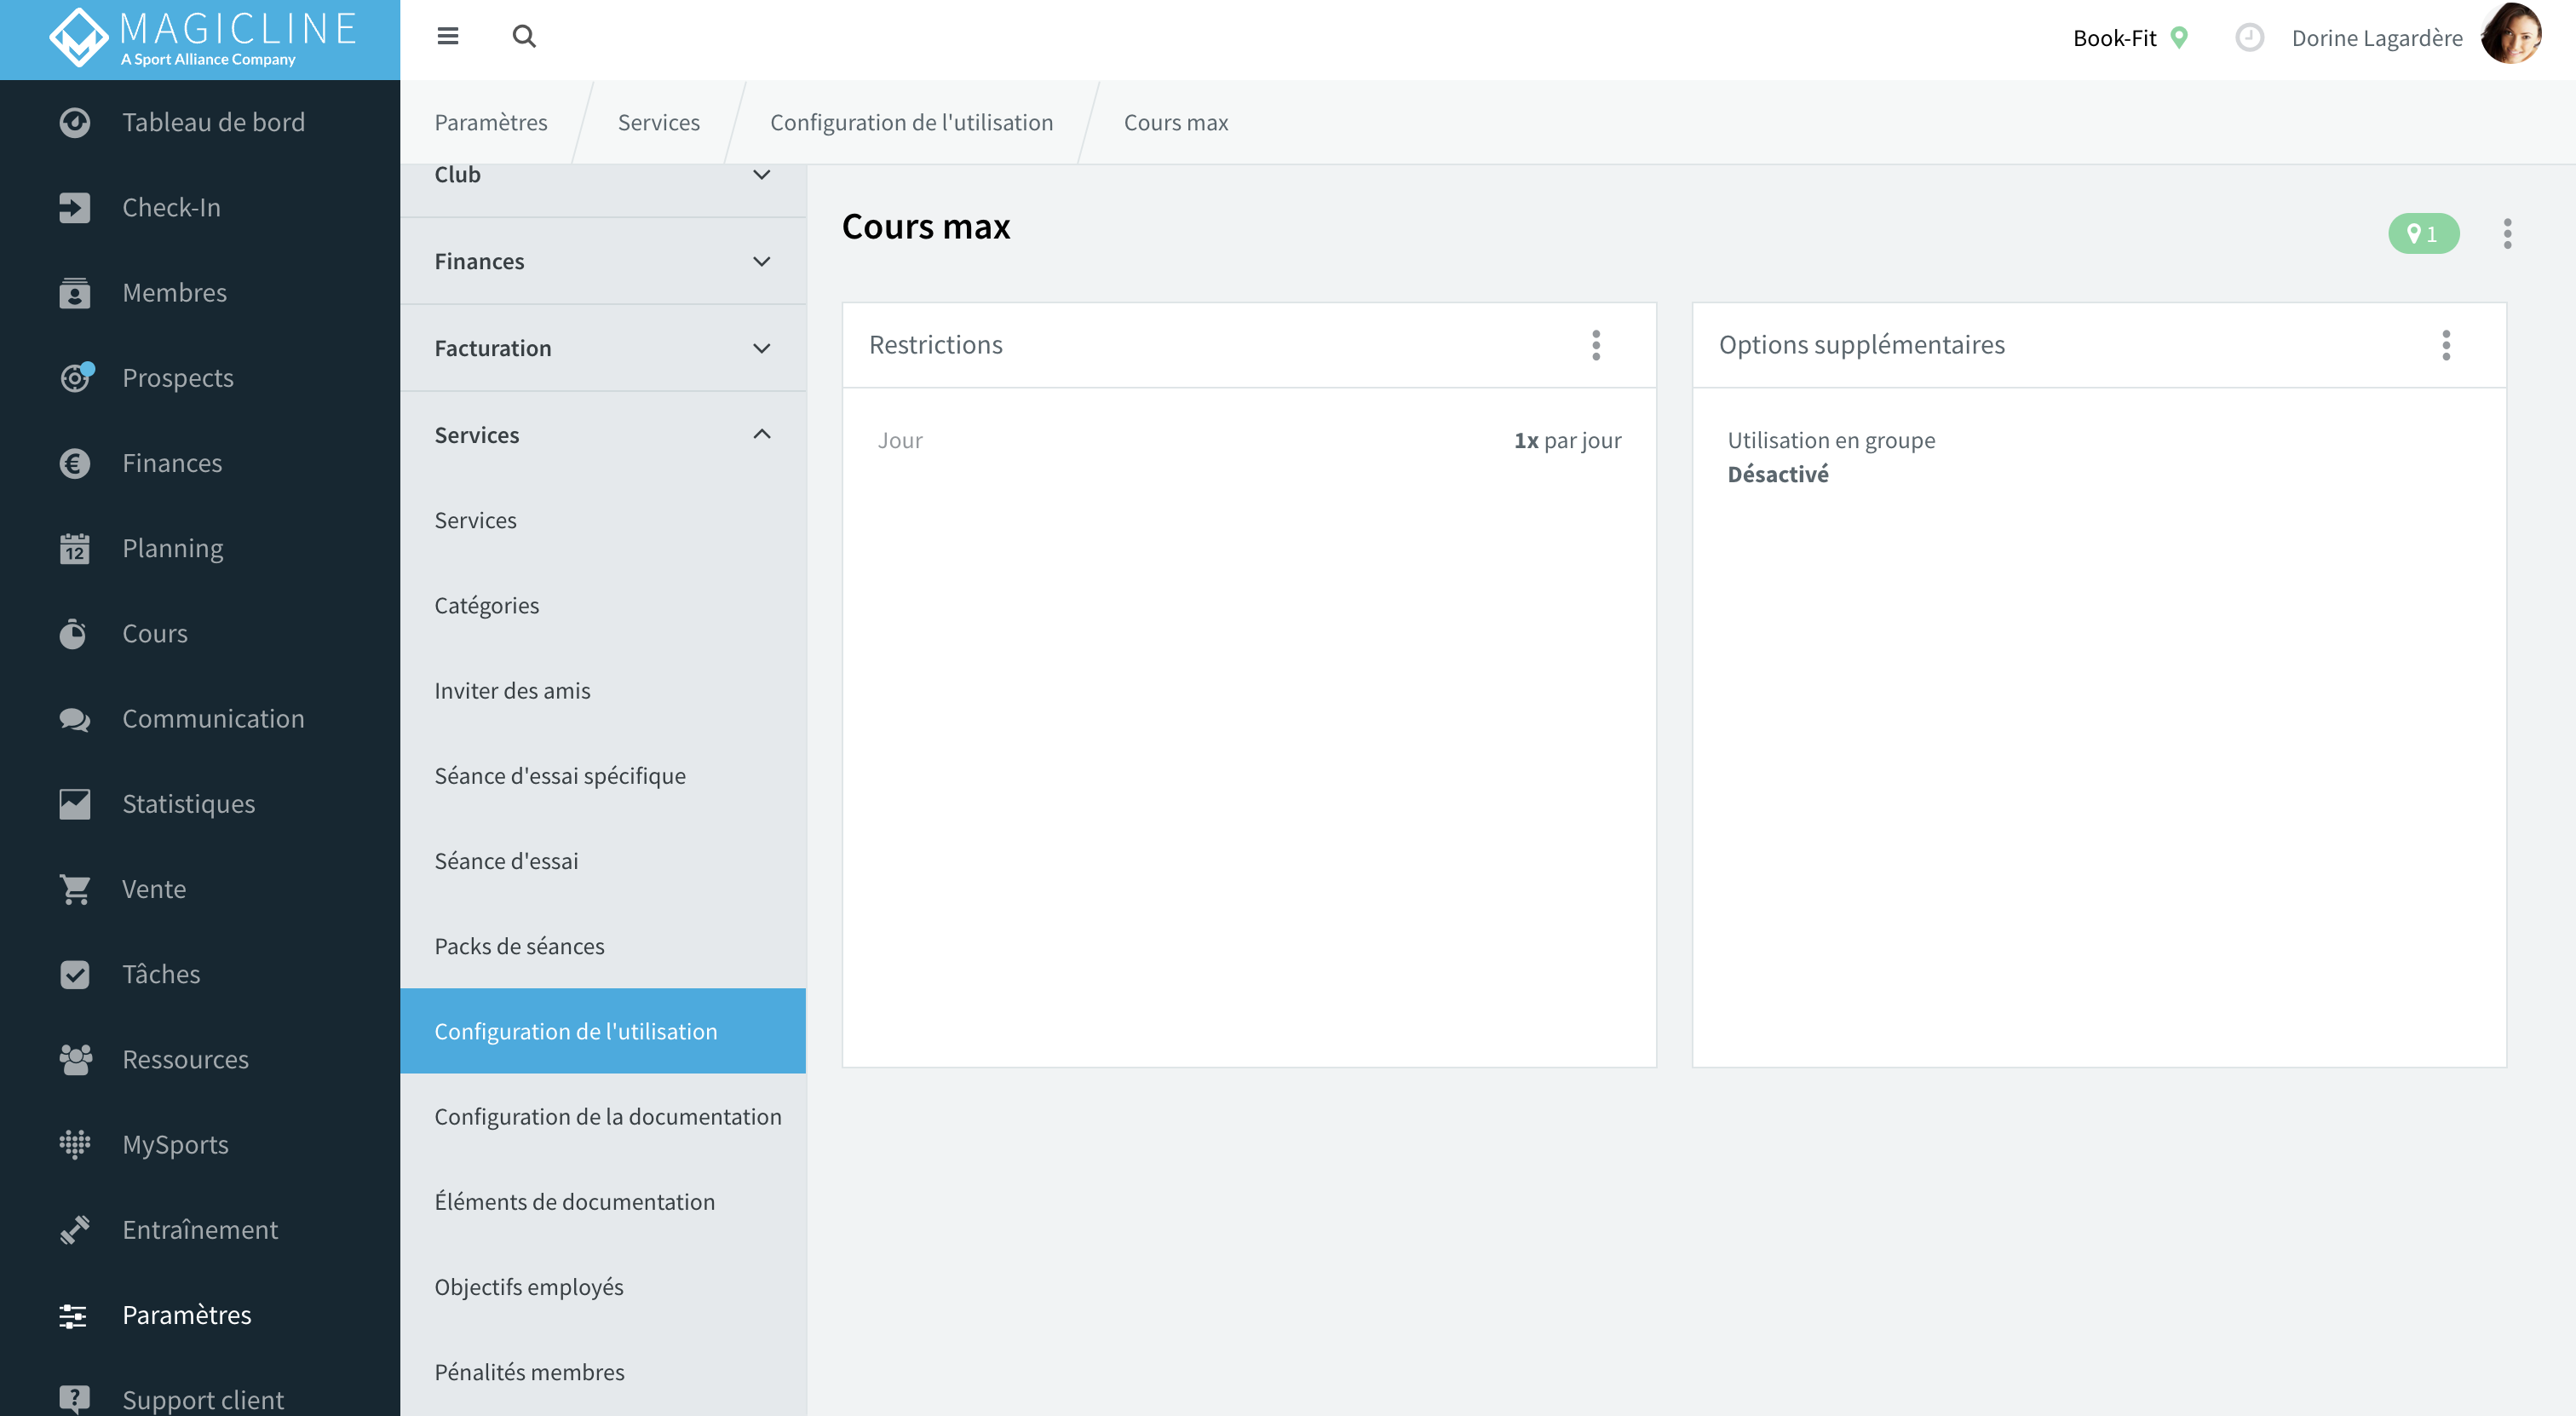This screenshot has height=1416, width=2576.
Task: Open Tableau de bord in sidebar
Action: [200, 122]
